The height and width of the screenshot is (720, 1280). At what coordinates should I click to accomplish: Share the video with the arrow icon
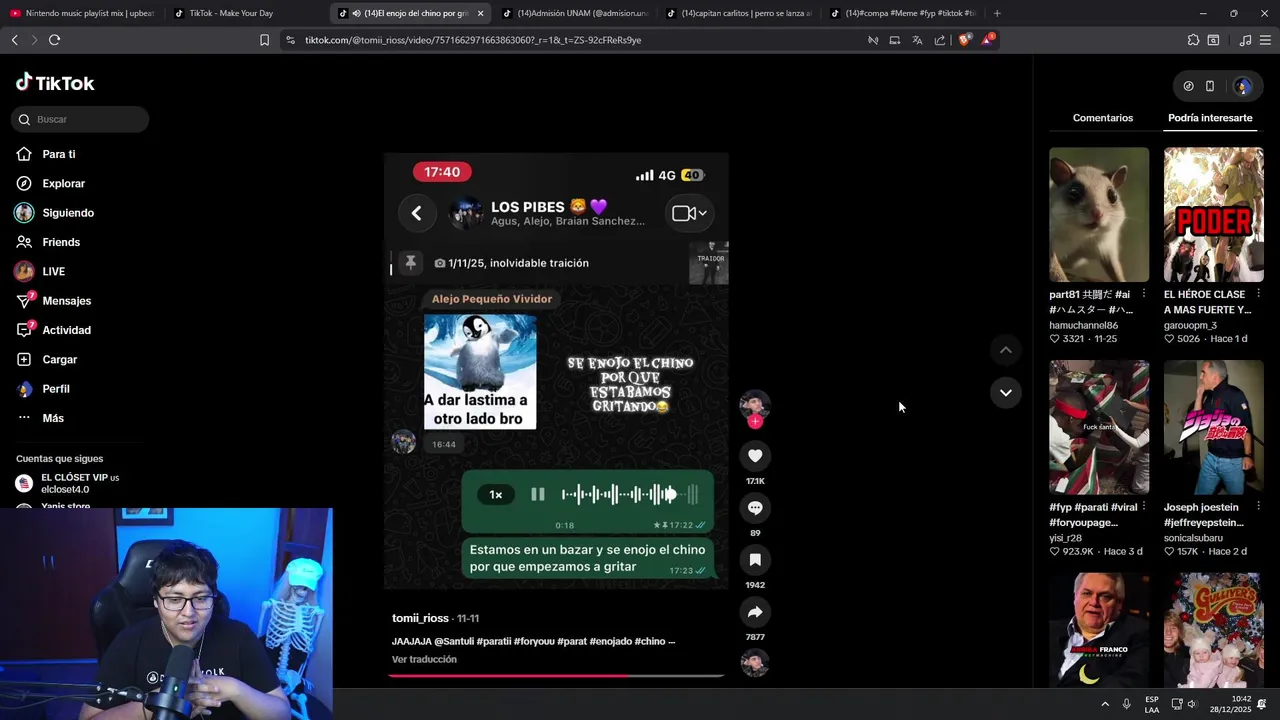755,612
